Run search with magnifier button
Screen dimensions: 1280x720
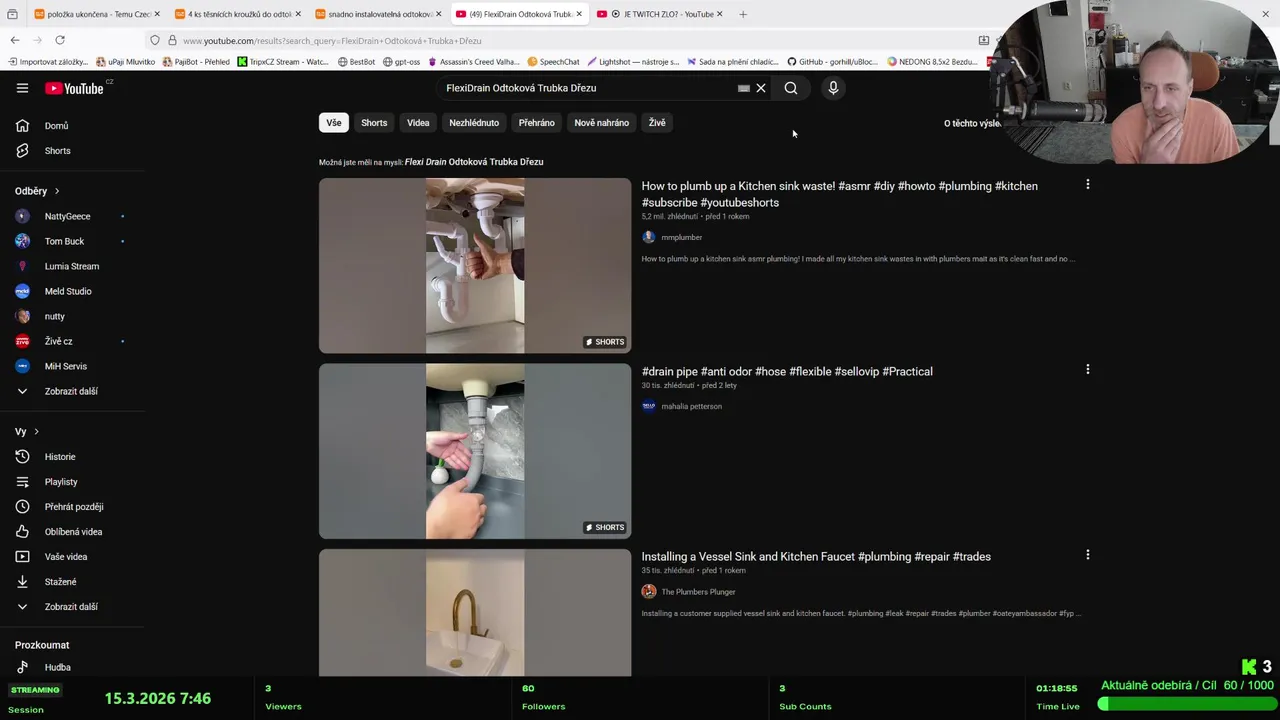[x=791, y=88]
